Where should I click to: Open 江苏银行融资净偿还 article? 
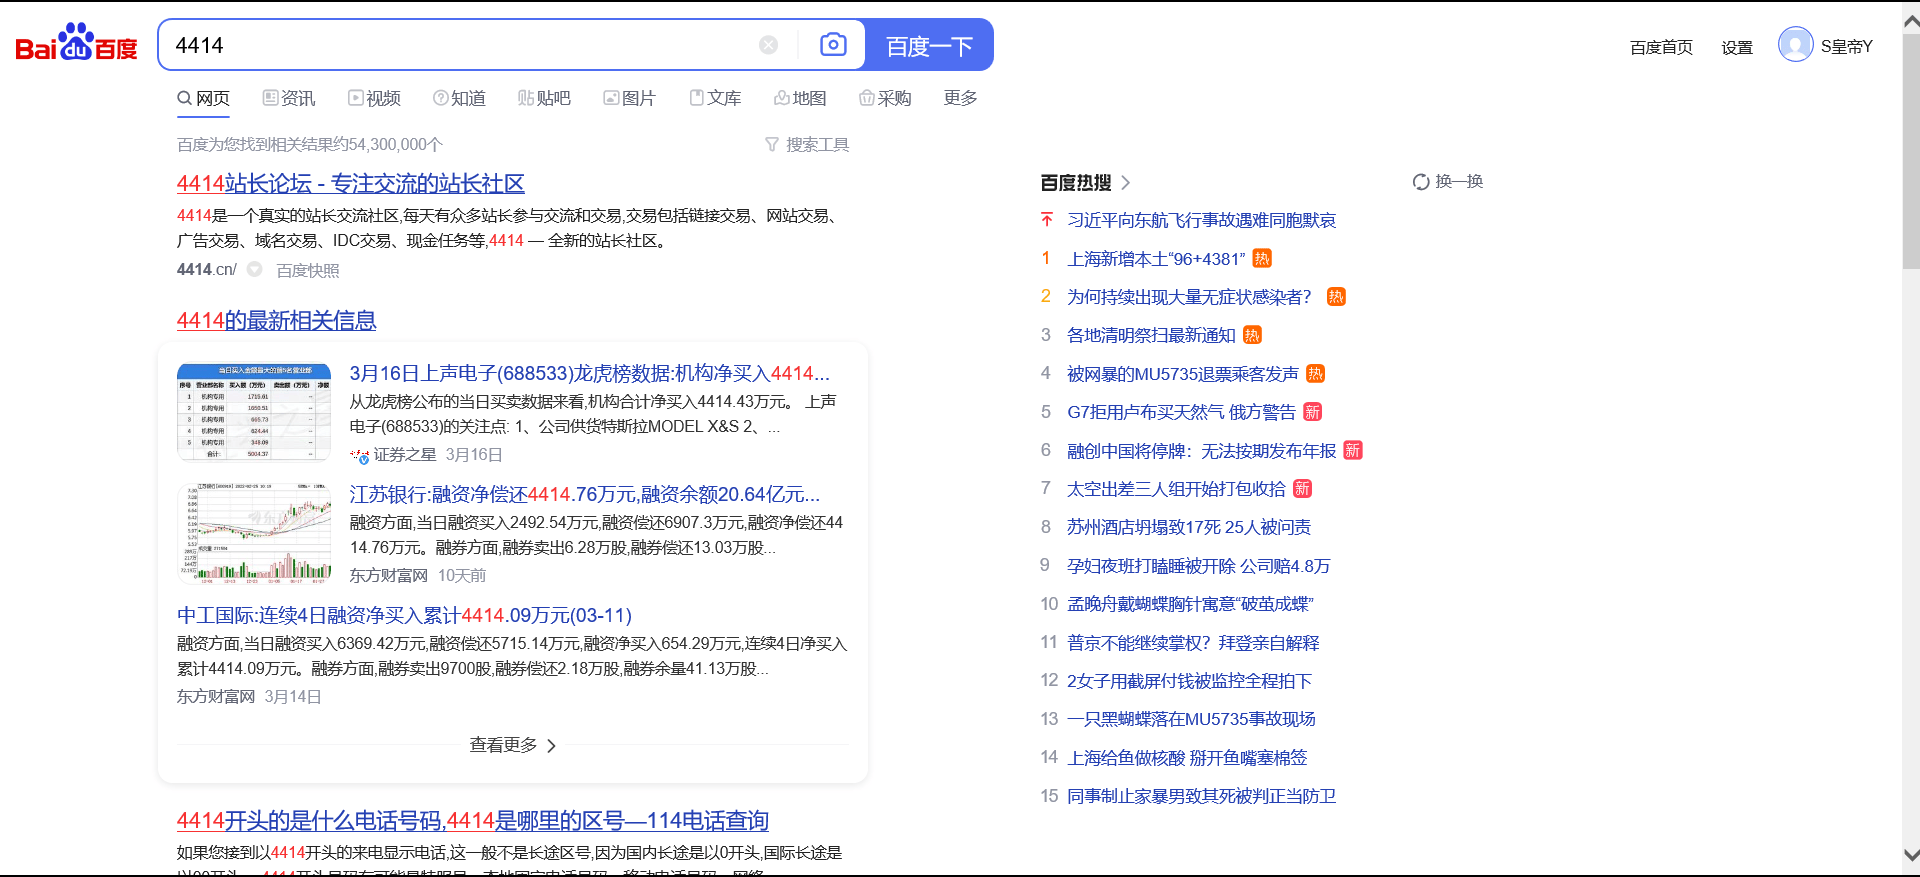(585, 494)
